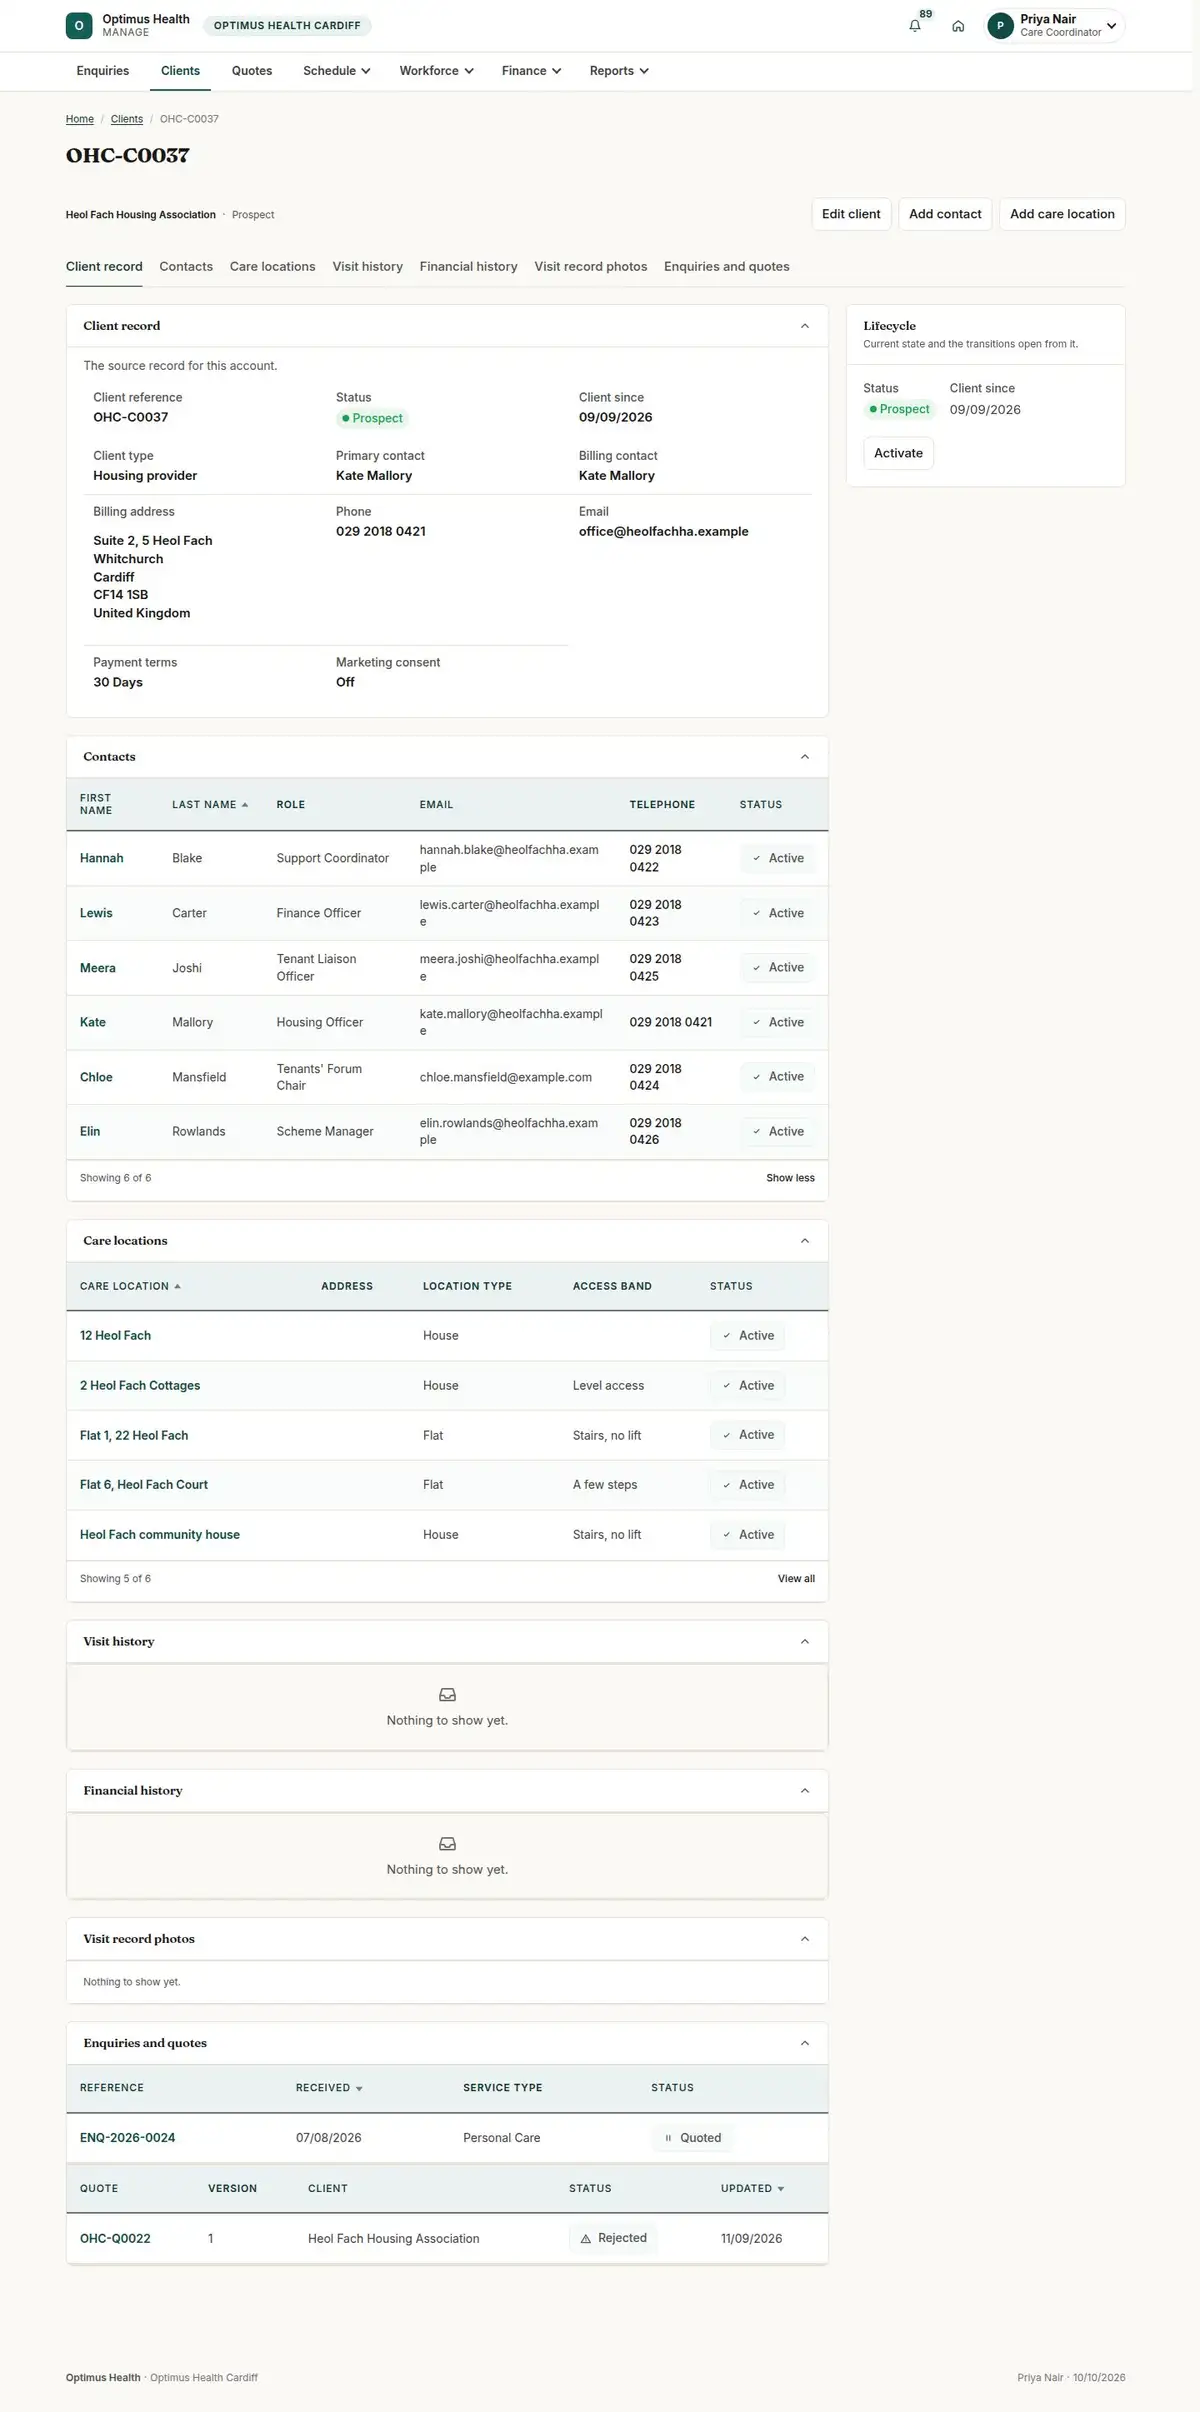The image size is (1200, 2412).
Task: Collapse the Enquiries and quotes chevron
Action: coord(805,2043)
